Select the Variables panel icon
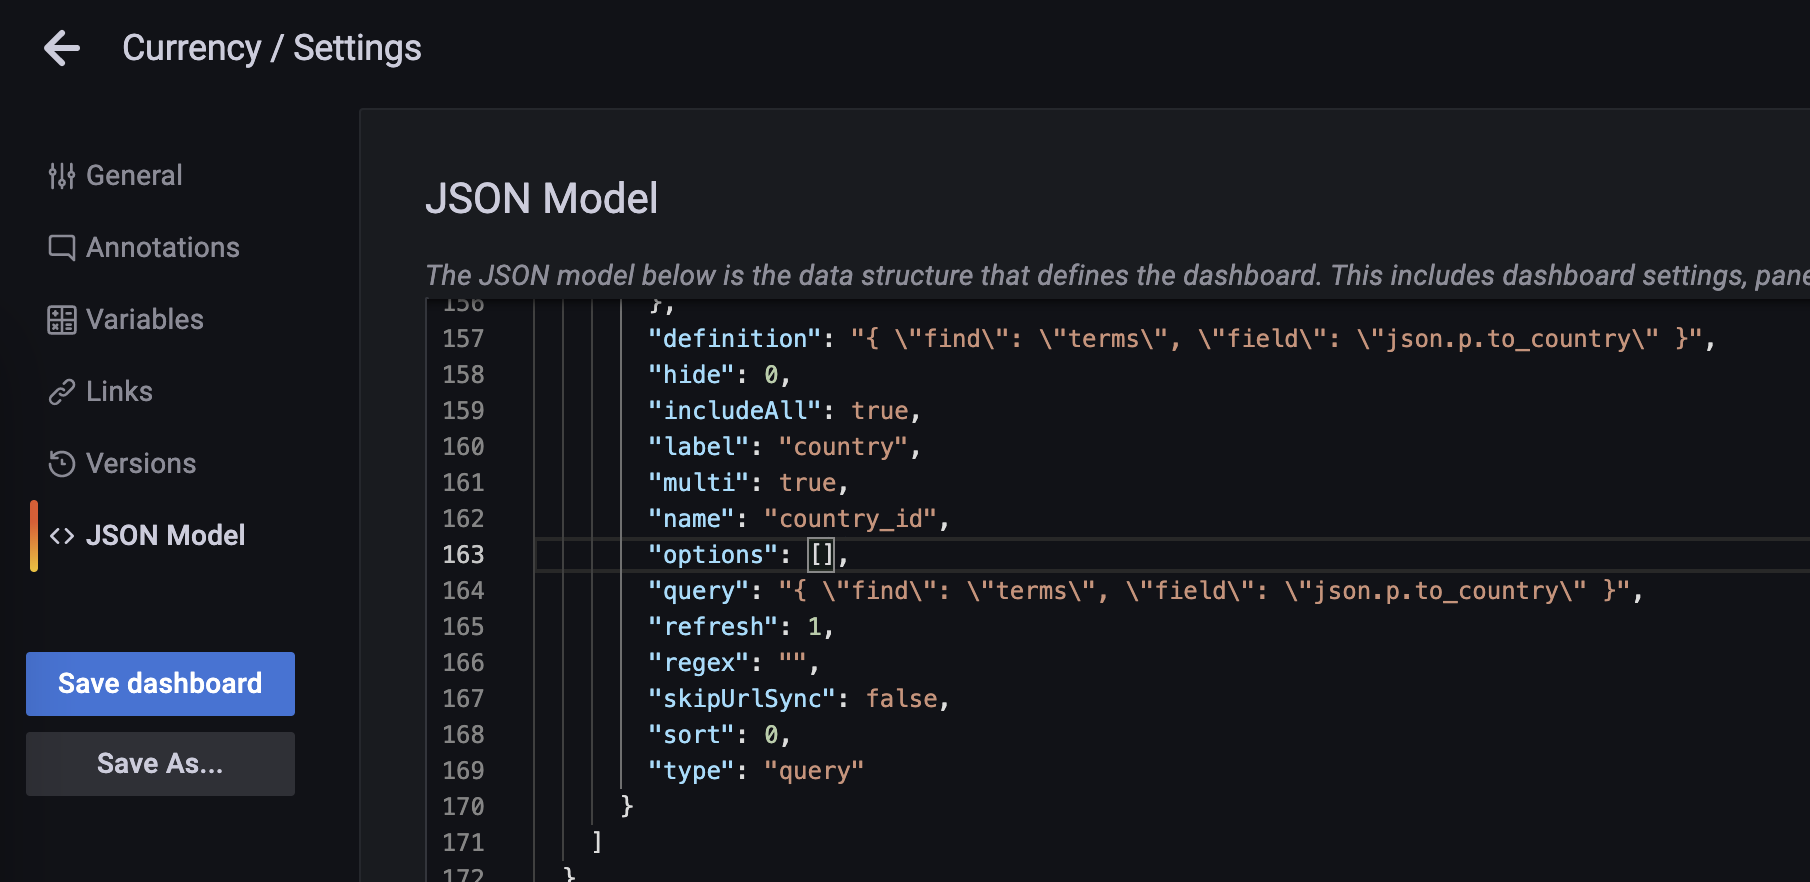Image resolution: width=1810 pixels, height=882 pixels. pos(62,319)
